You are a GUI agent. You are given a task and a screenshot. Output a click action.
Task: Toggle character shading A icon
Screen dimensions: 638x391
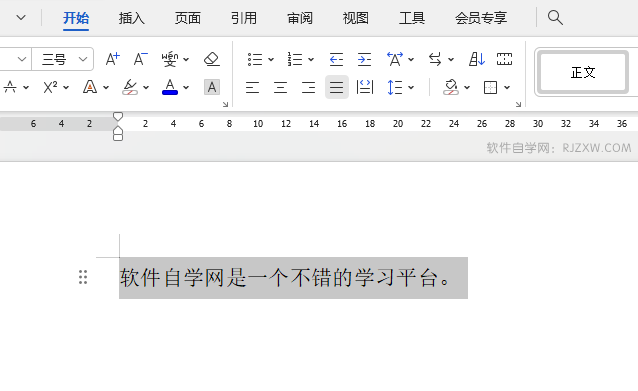click(212, 87)
